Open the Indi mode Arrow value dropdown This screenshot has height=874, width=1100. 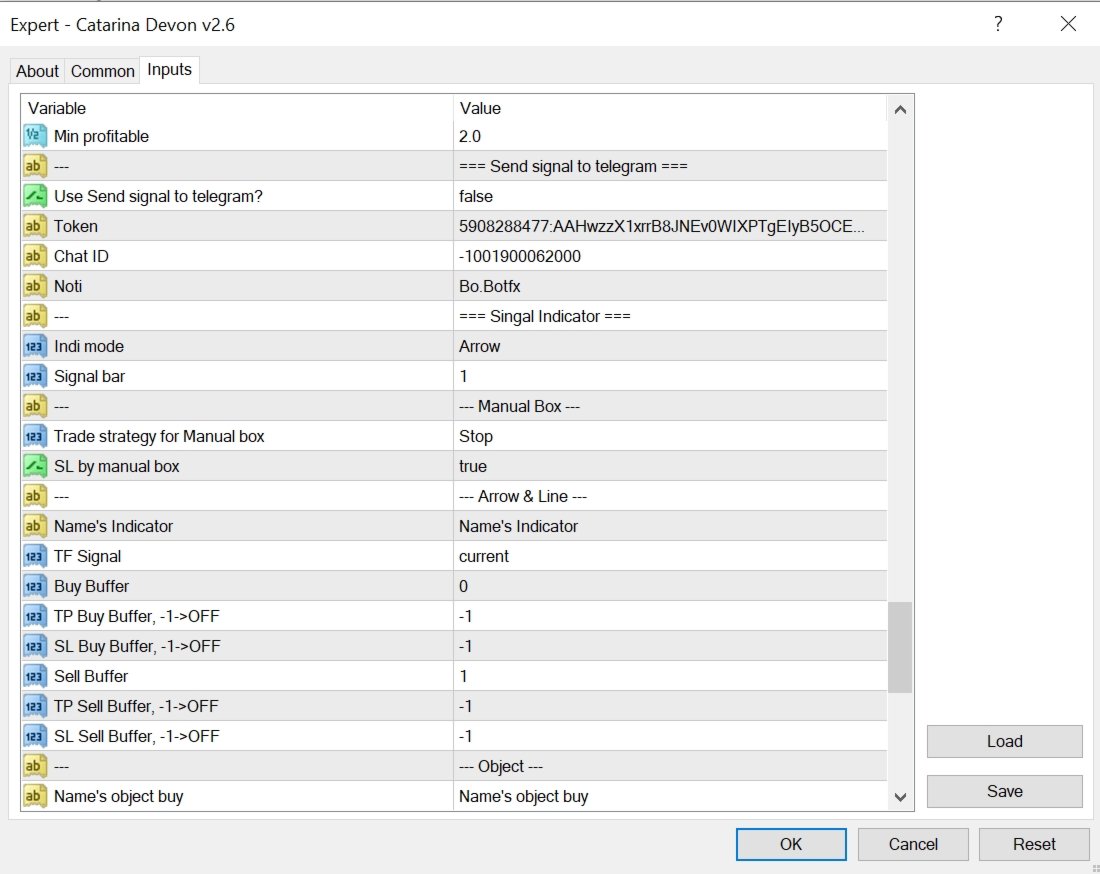click(x=670, y=346)
